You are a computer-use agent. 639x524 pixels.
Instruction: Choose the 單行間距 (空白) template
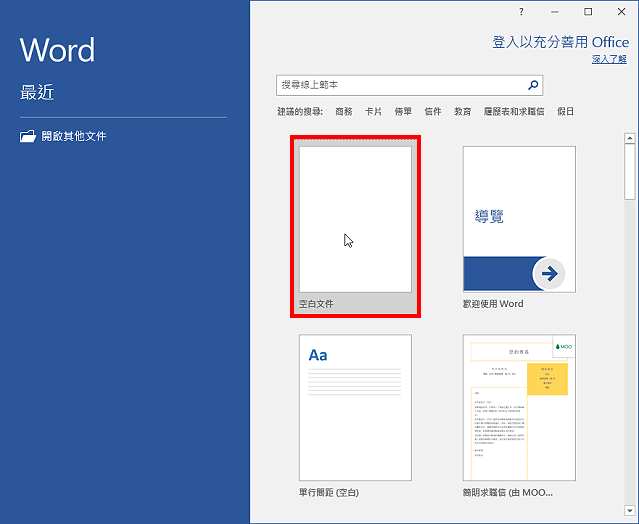click(355, 416)
